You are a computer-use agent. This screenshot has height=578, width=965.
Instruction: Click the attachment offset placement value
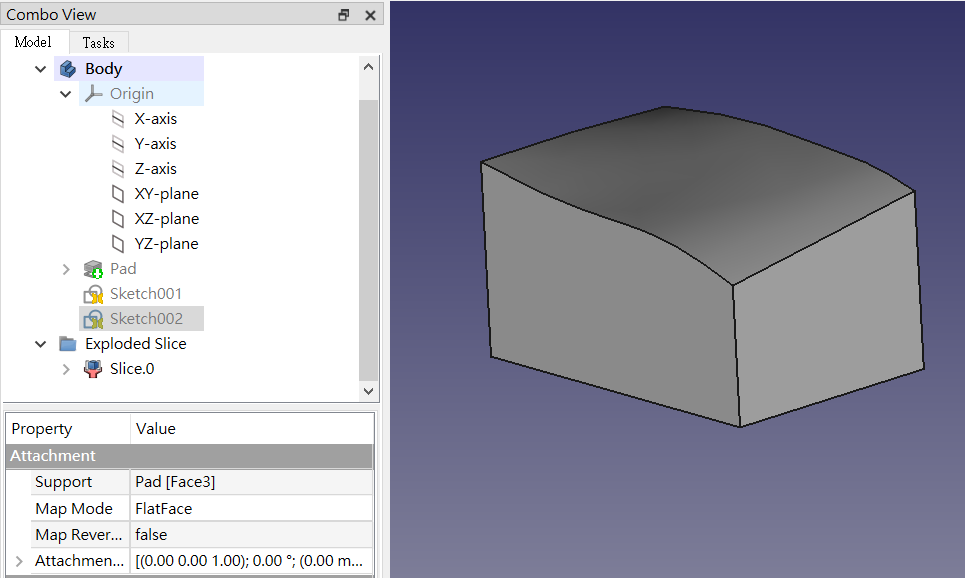(x=252, y=561)
